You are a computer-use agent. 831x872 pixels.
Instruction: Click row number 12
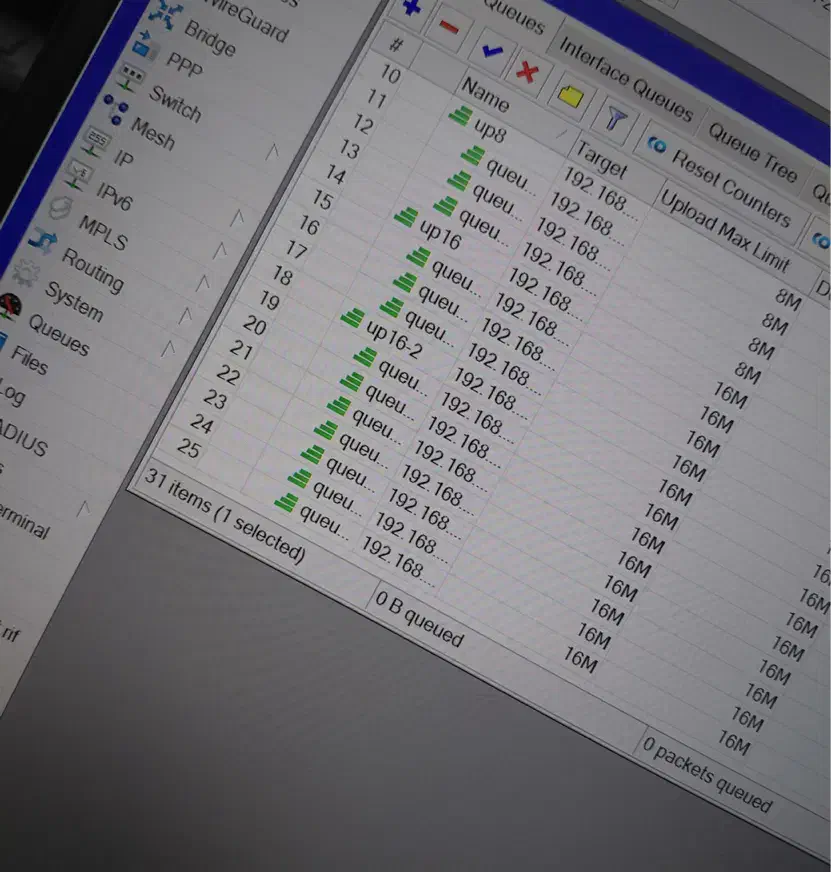click(x=363, y=123)
